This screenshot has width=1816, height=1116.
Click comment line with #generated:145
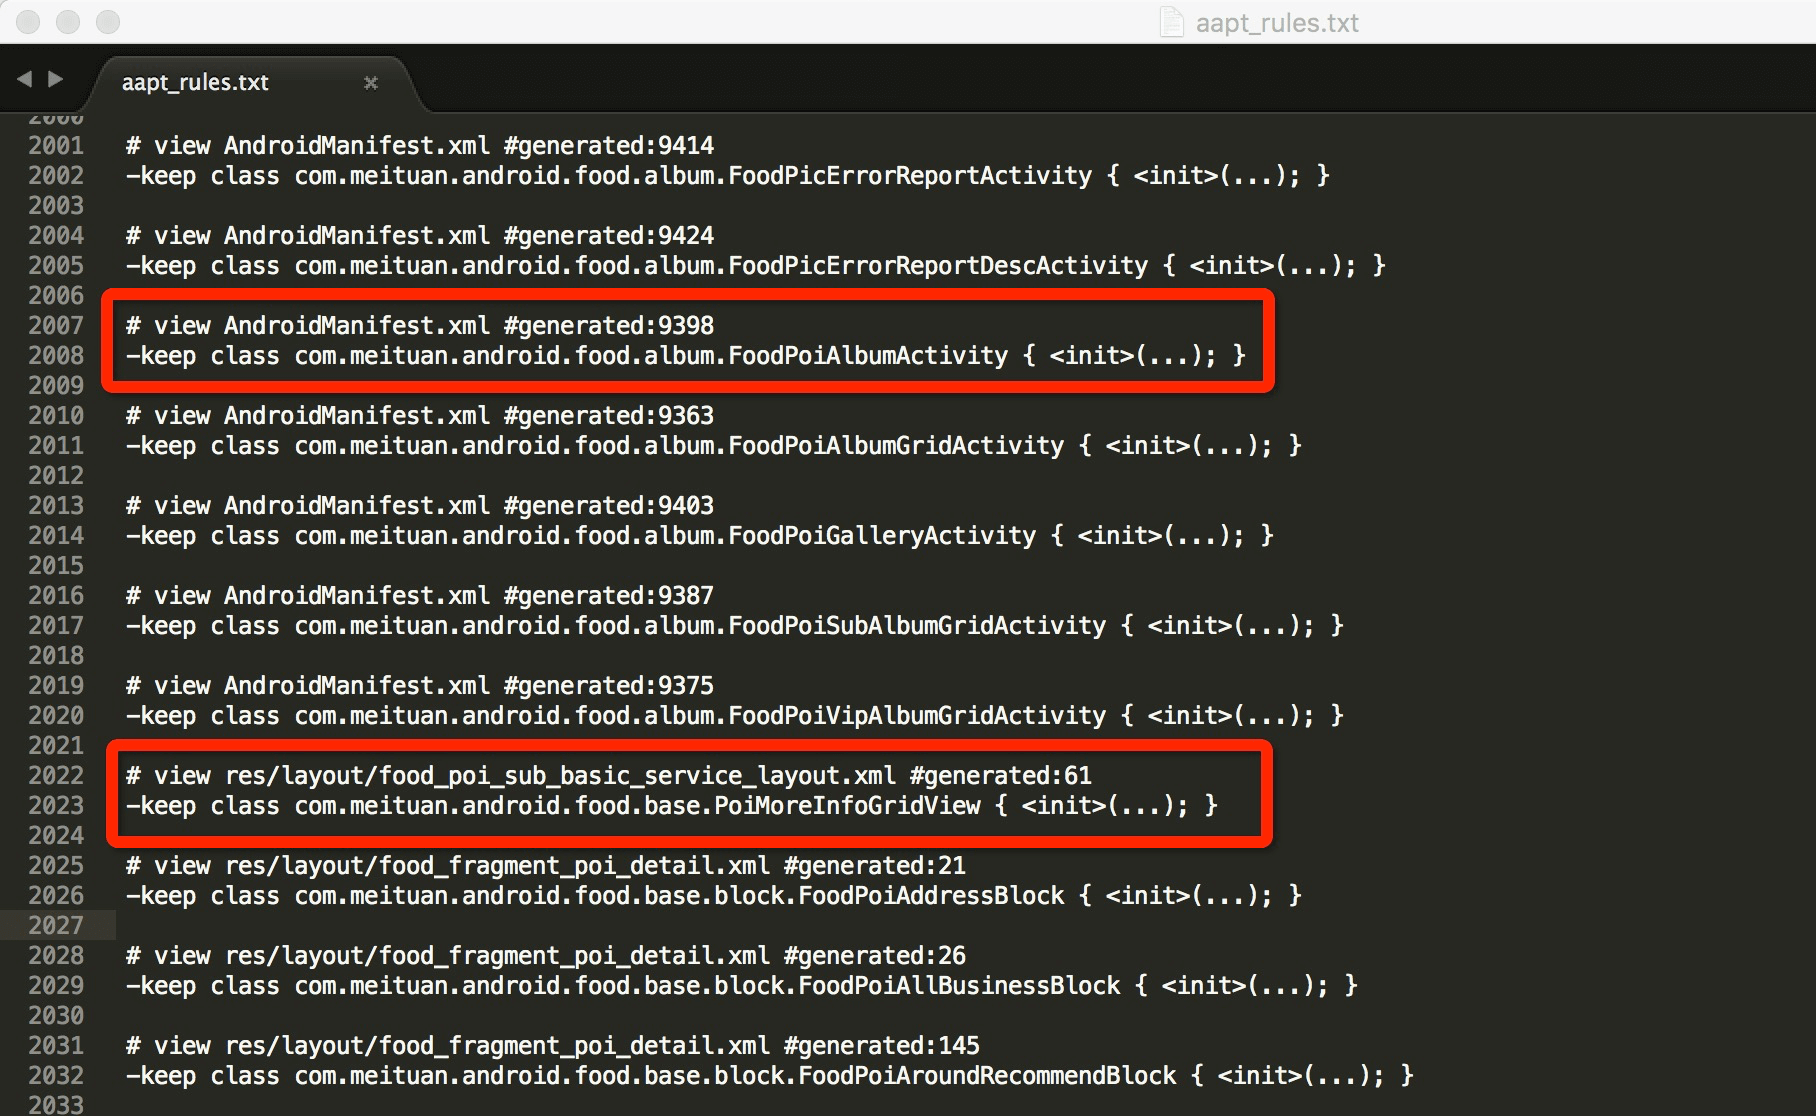pyautogui.click(x=553, y=1046)
